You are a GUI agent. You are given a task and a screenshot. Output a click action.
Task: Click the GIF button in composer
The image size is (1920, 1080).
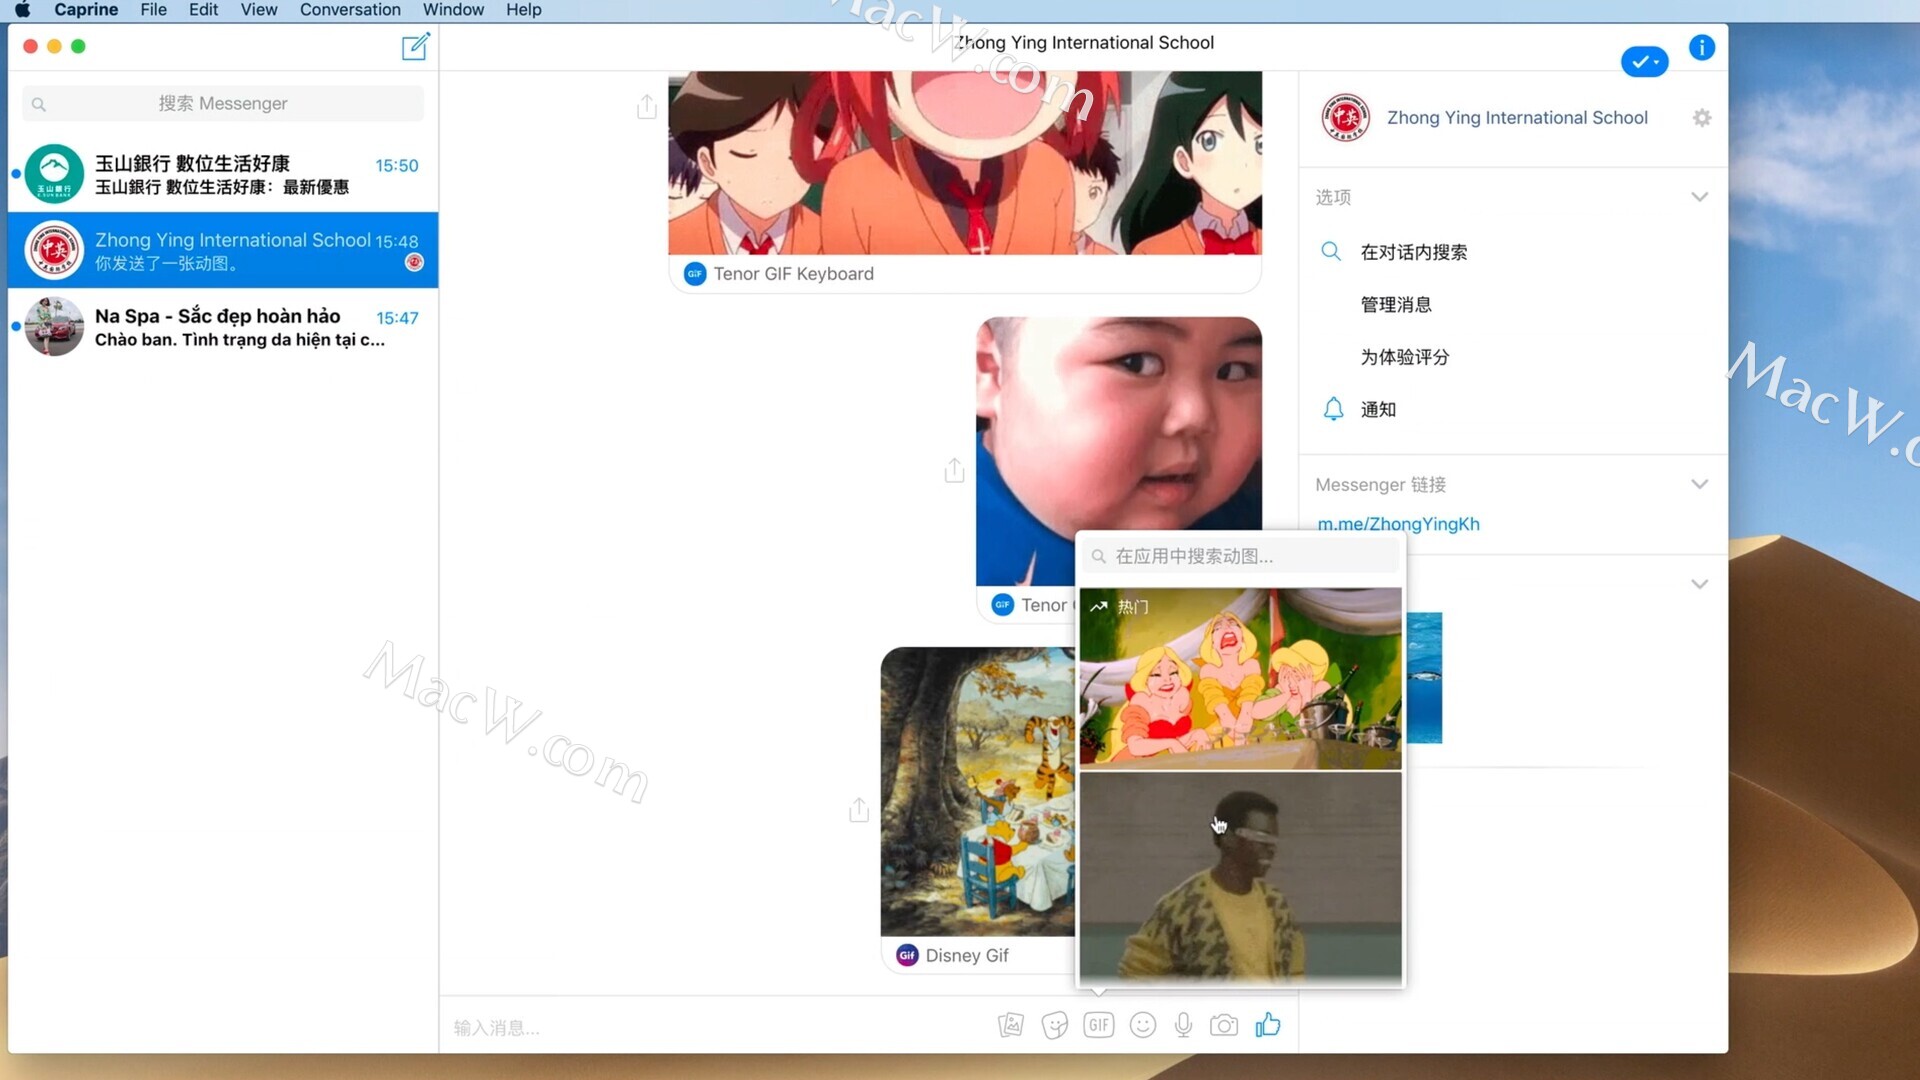1098,1025
